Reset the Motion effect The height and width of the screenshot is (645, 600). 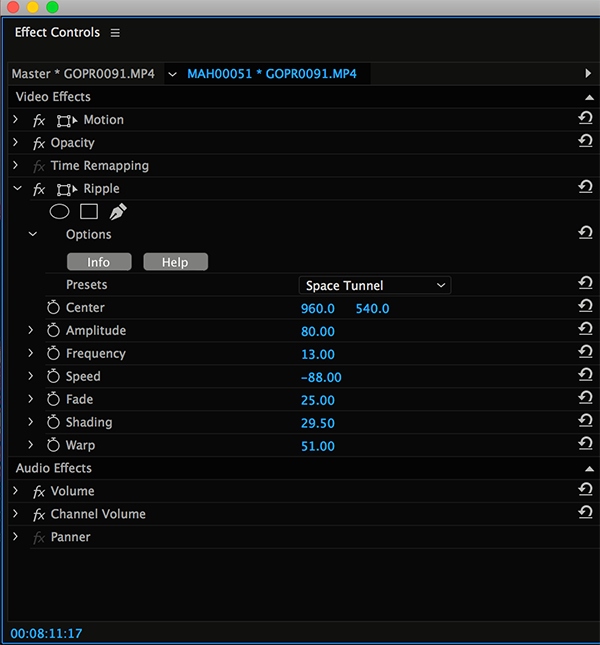[585, 119]
